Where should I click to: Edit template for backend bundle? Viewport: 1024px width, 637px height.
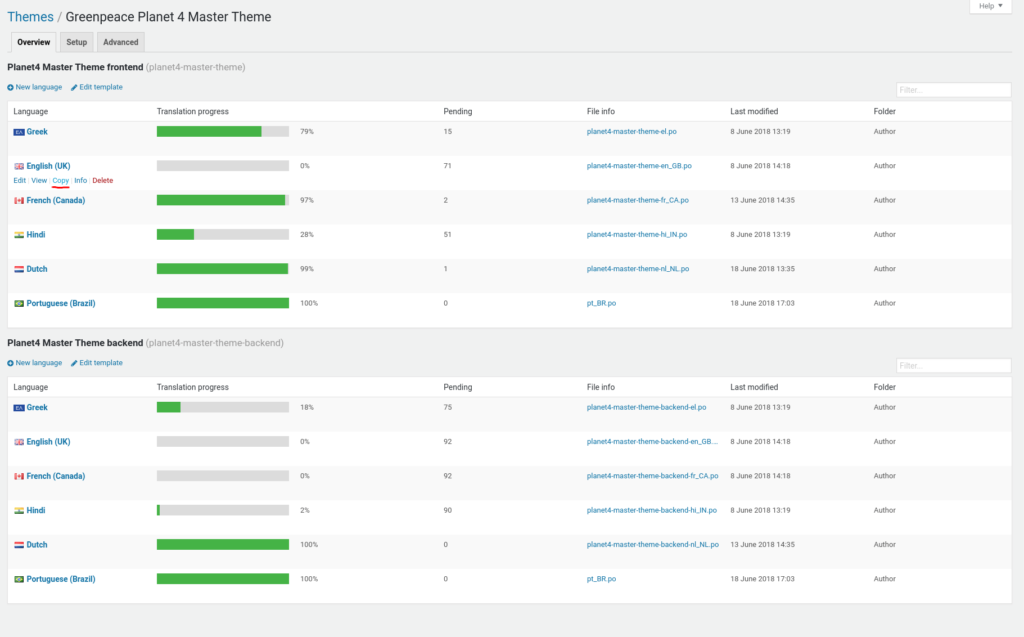click(x=101, y=363)
